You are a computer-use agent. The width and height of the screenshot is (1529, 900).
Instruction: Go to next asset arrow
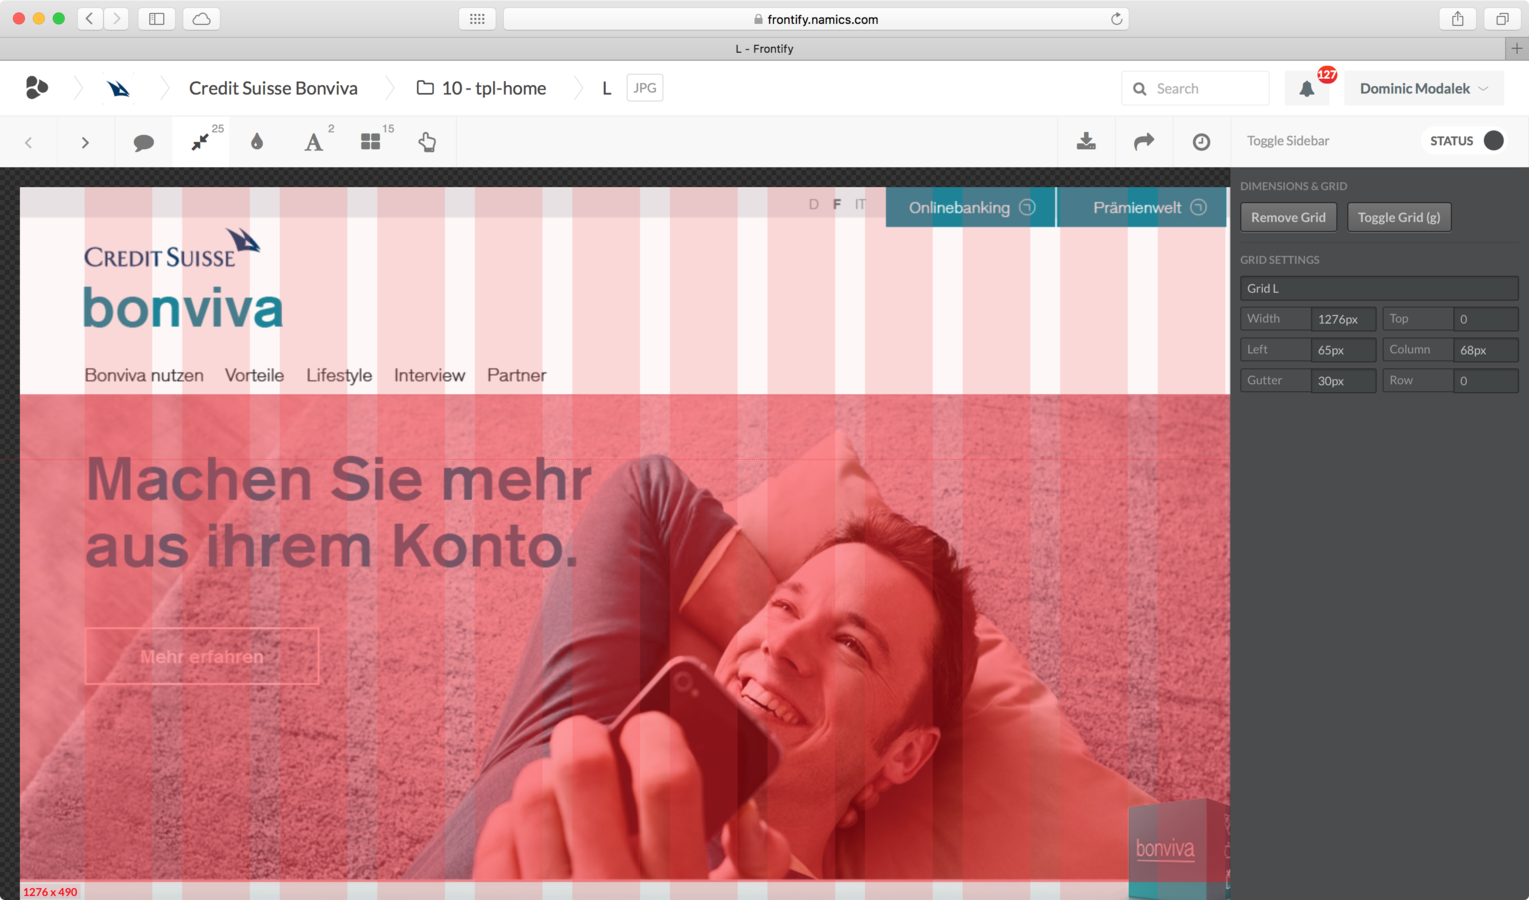85,142
